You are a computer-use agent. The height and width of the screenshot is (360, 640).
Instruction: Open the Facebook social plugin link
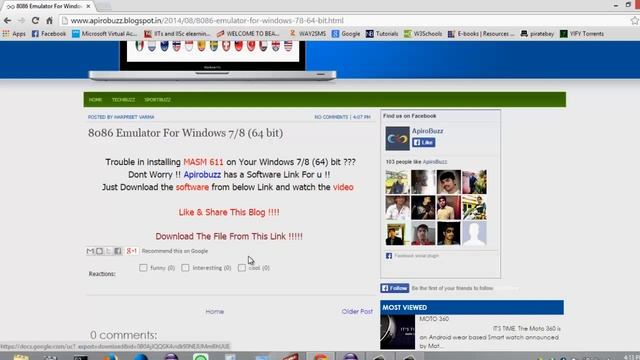pyautogui.click(x=416, y=256)
